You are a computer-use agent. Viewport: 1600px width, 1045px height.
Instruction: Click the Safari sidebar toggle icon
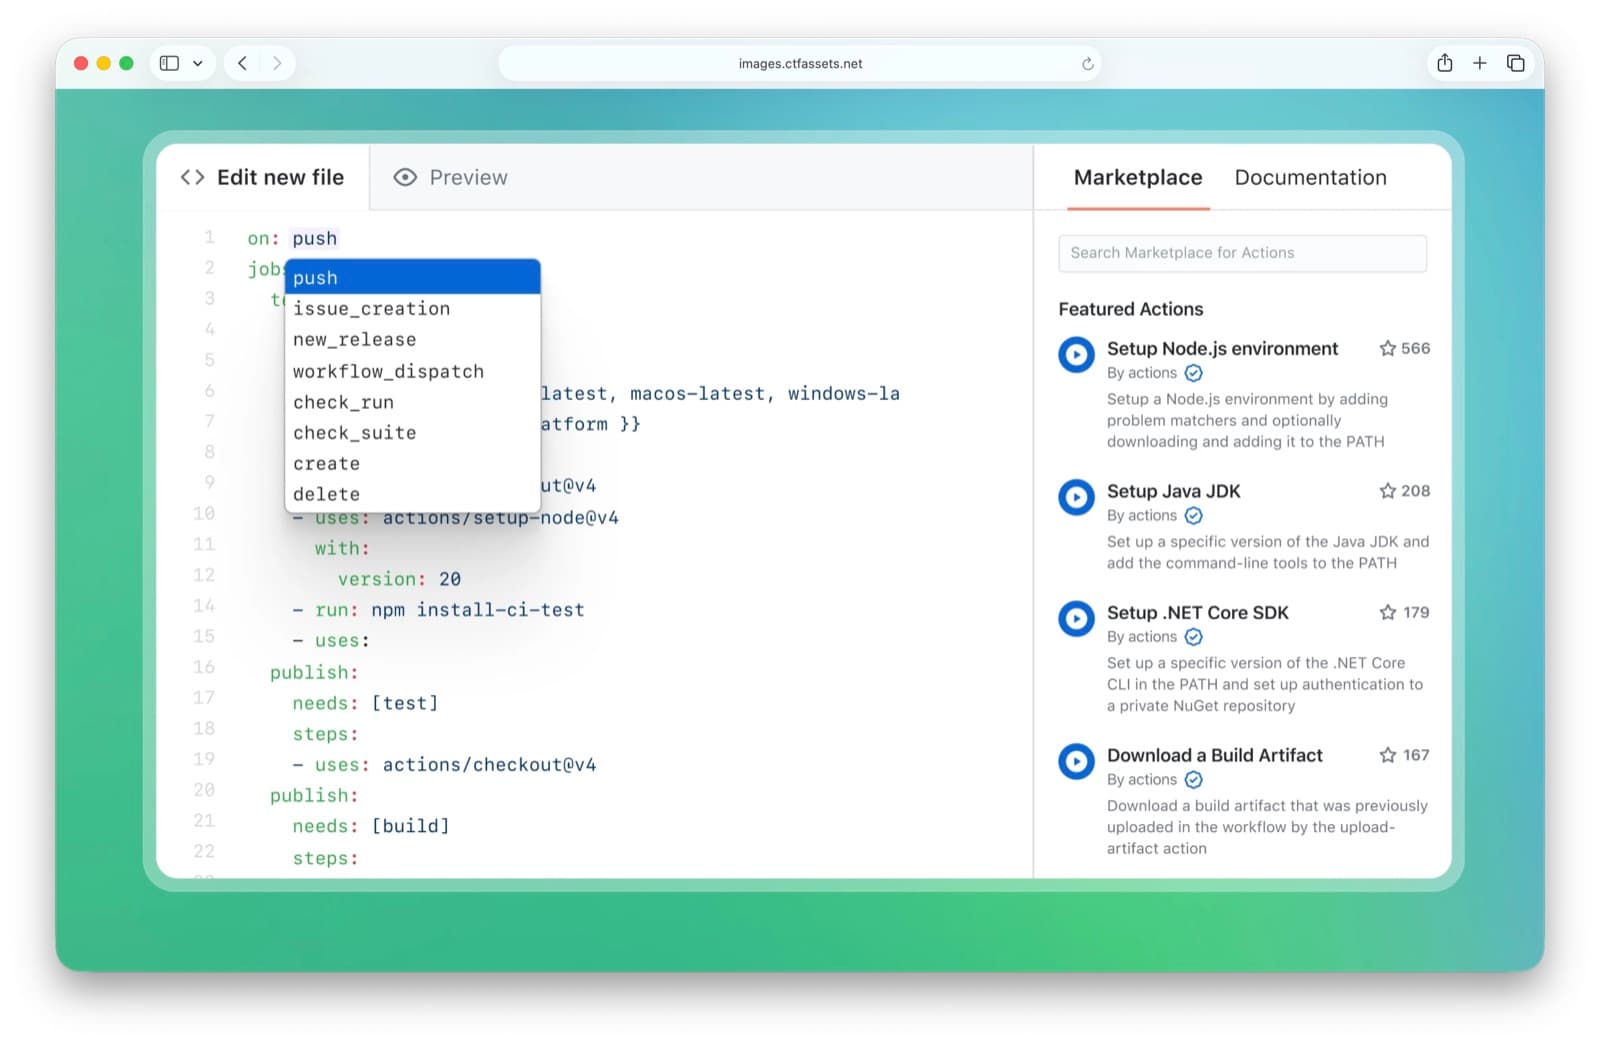[169, 63]
